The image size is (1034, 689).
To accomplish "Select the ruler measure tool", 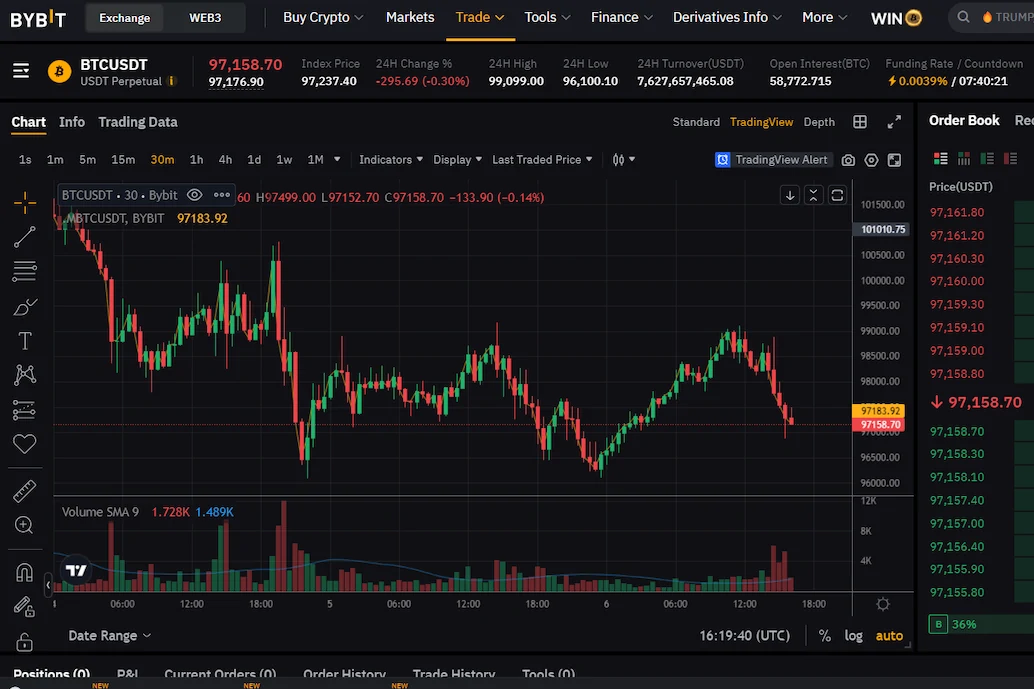I will [24, 491].
